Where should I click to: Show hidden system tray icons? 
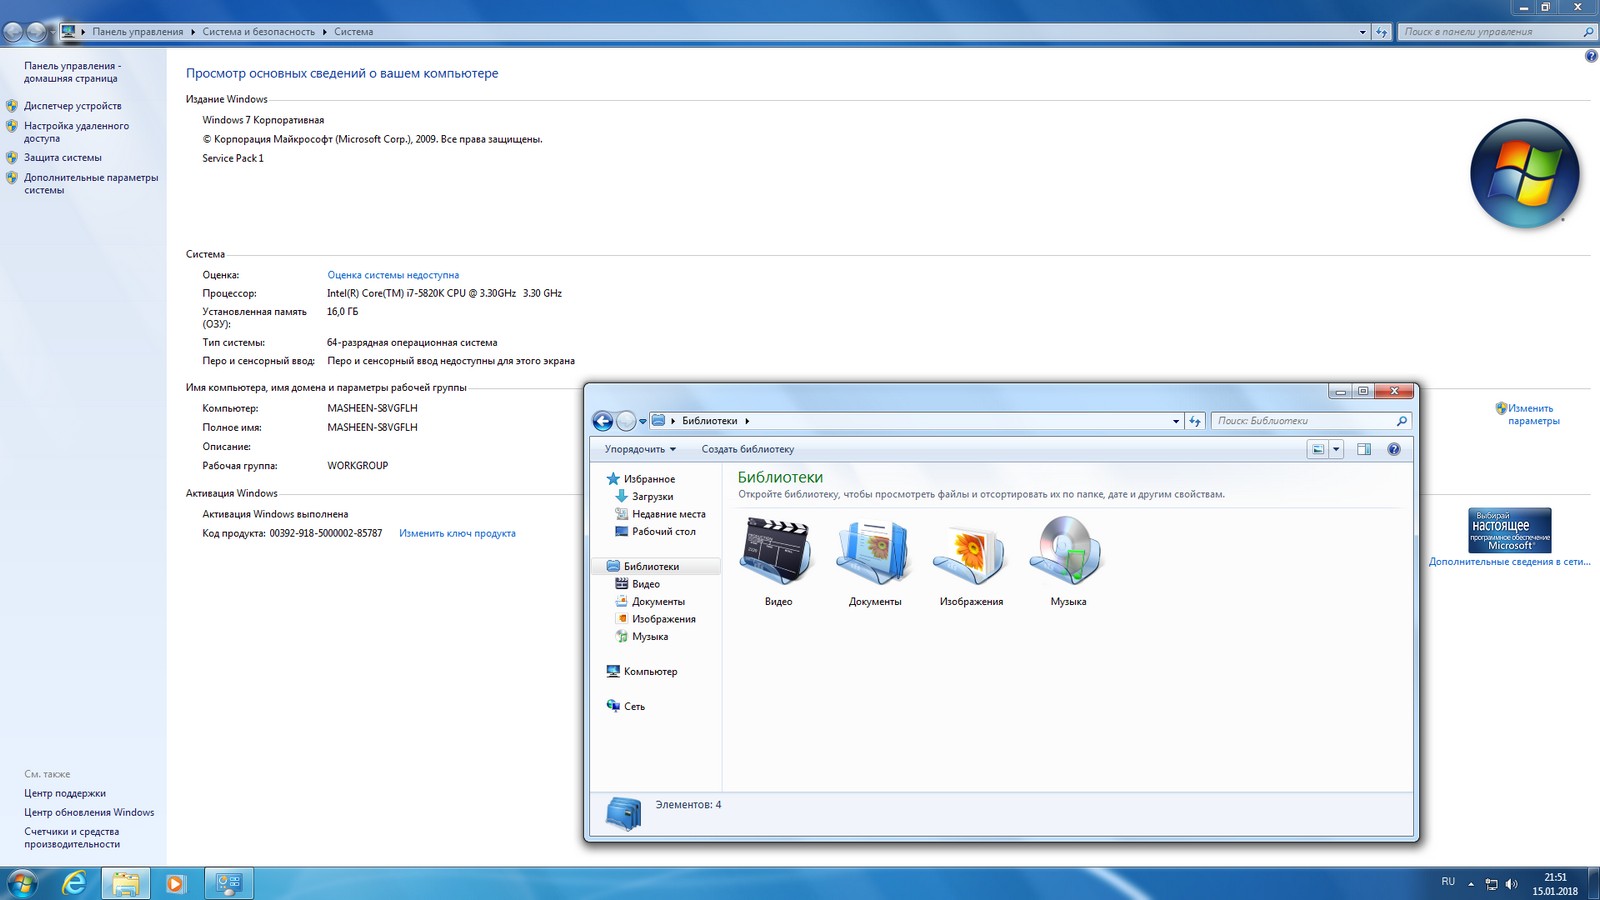1471,884
